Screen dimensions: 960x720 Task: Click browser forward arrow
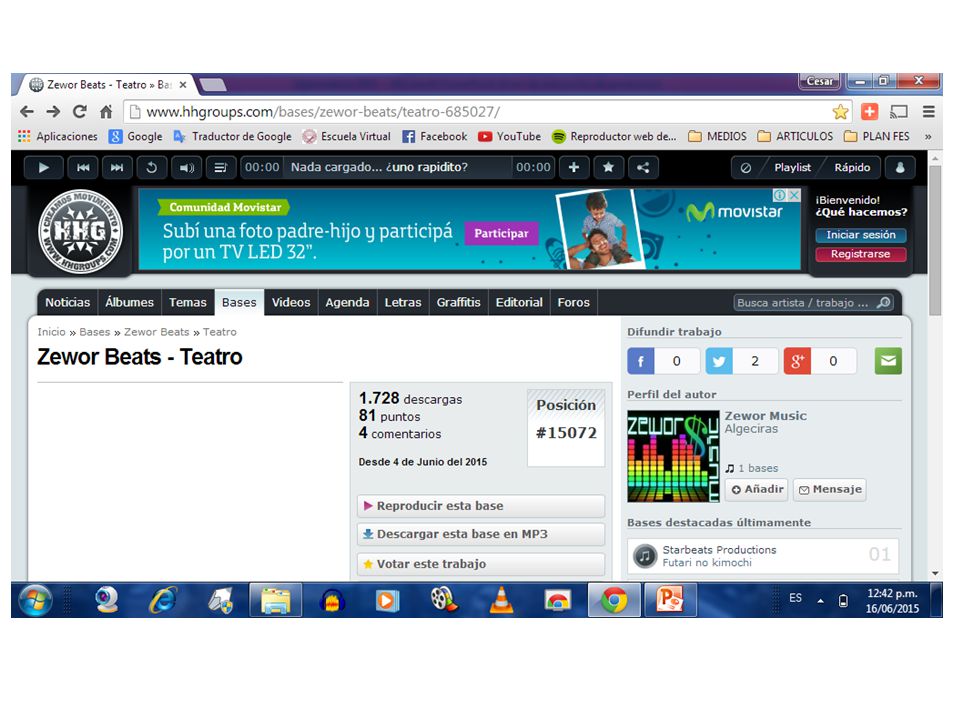pyautogui.click(x=53, y=111)
